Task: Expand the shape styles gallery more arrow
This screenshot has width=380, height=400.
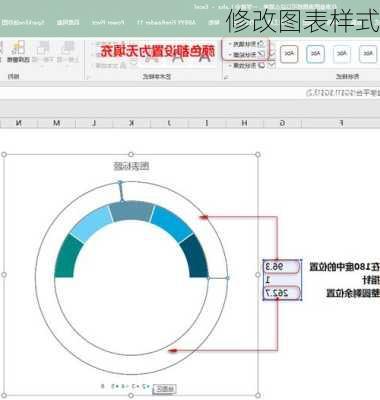Action: tap(272, 65)
